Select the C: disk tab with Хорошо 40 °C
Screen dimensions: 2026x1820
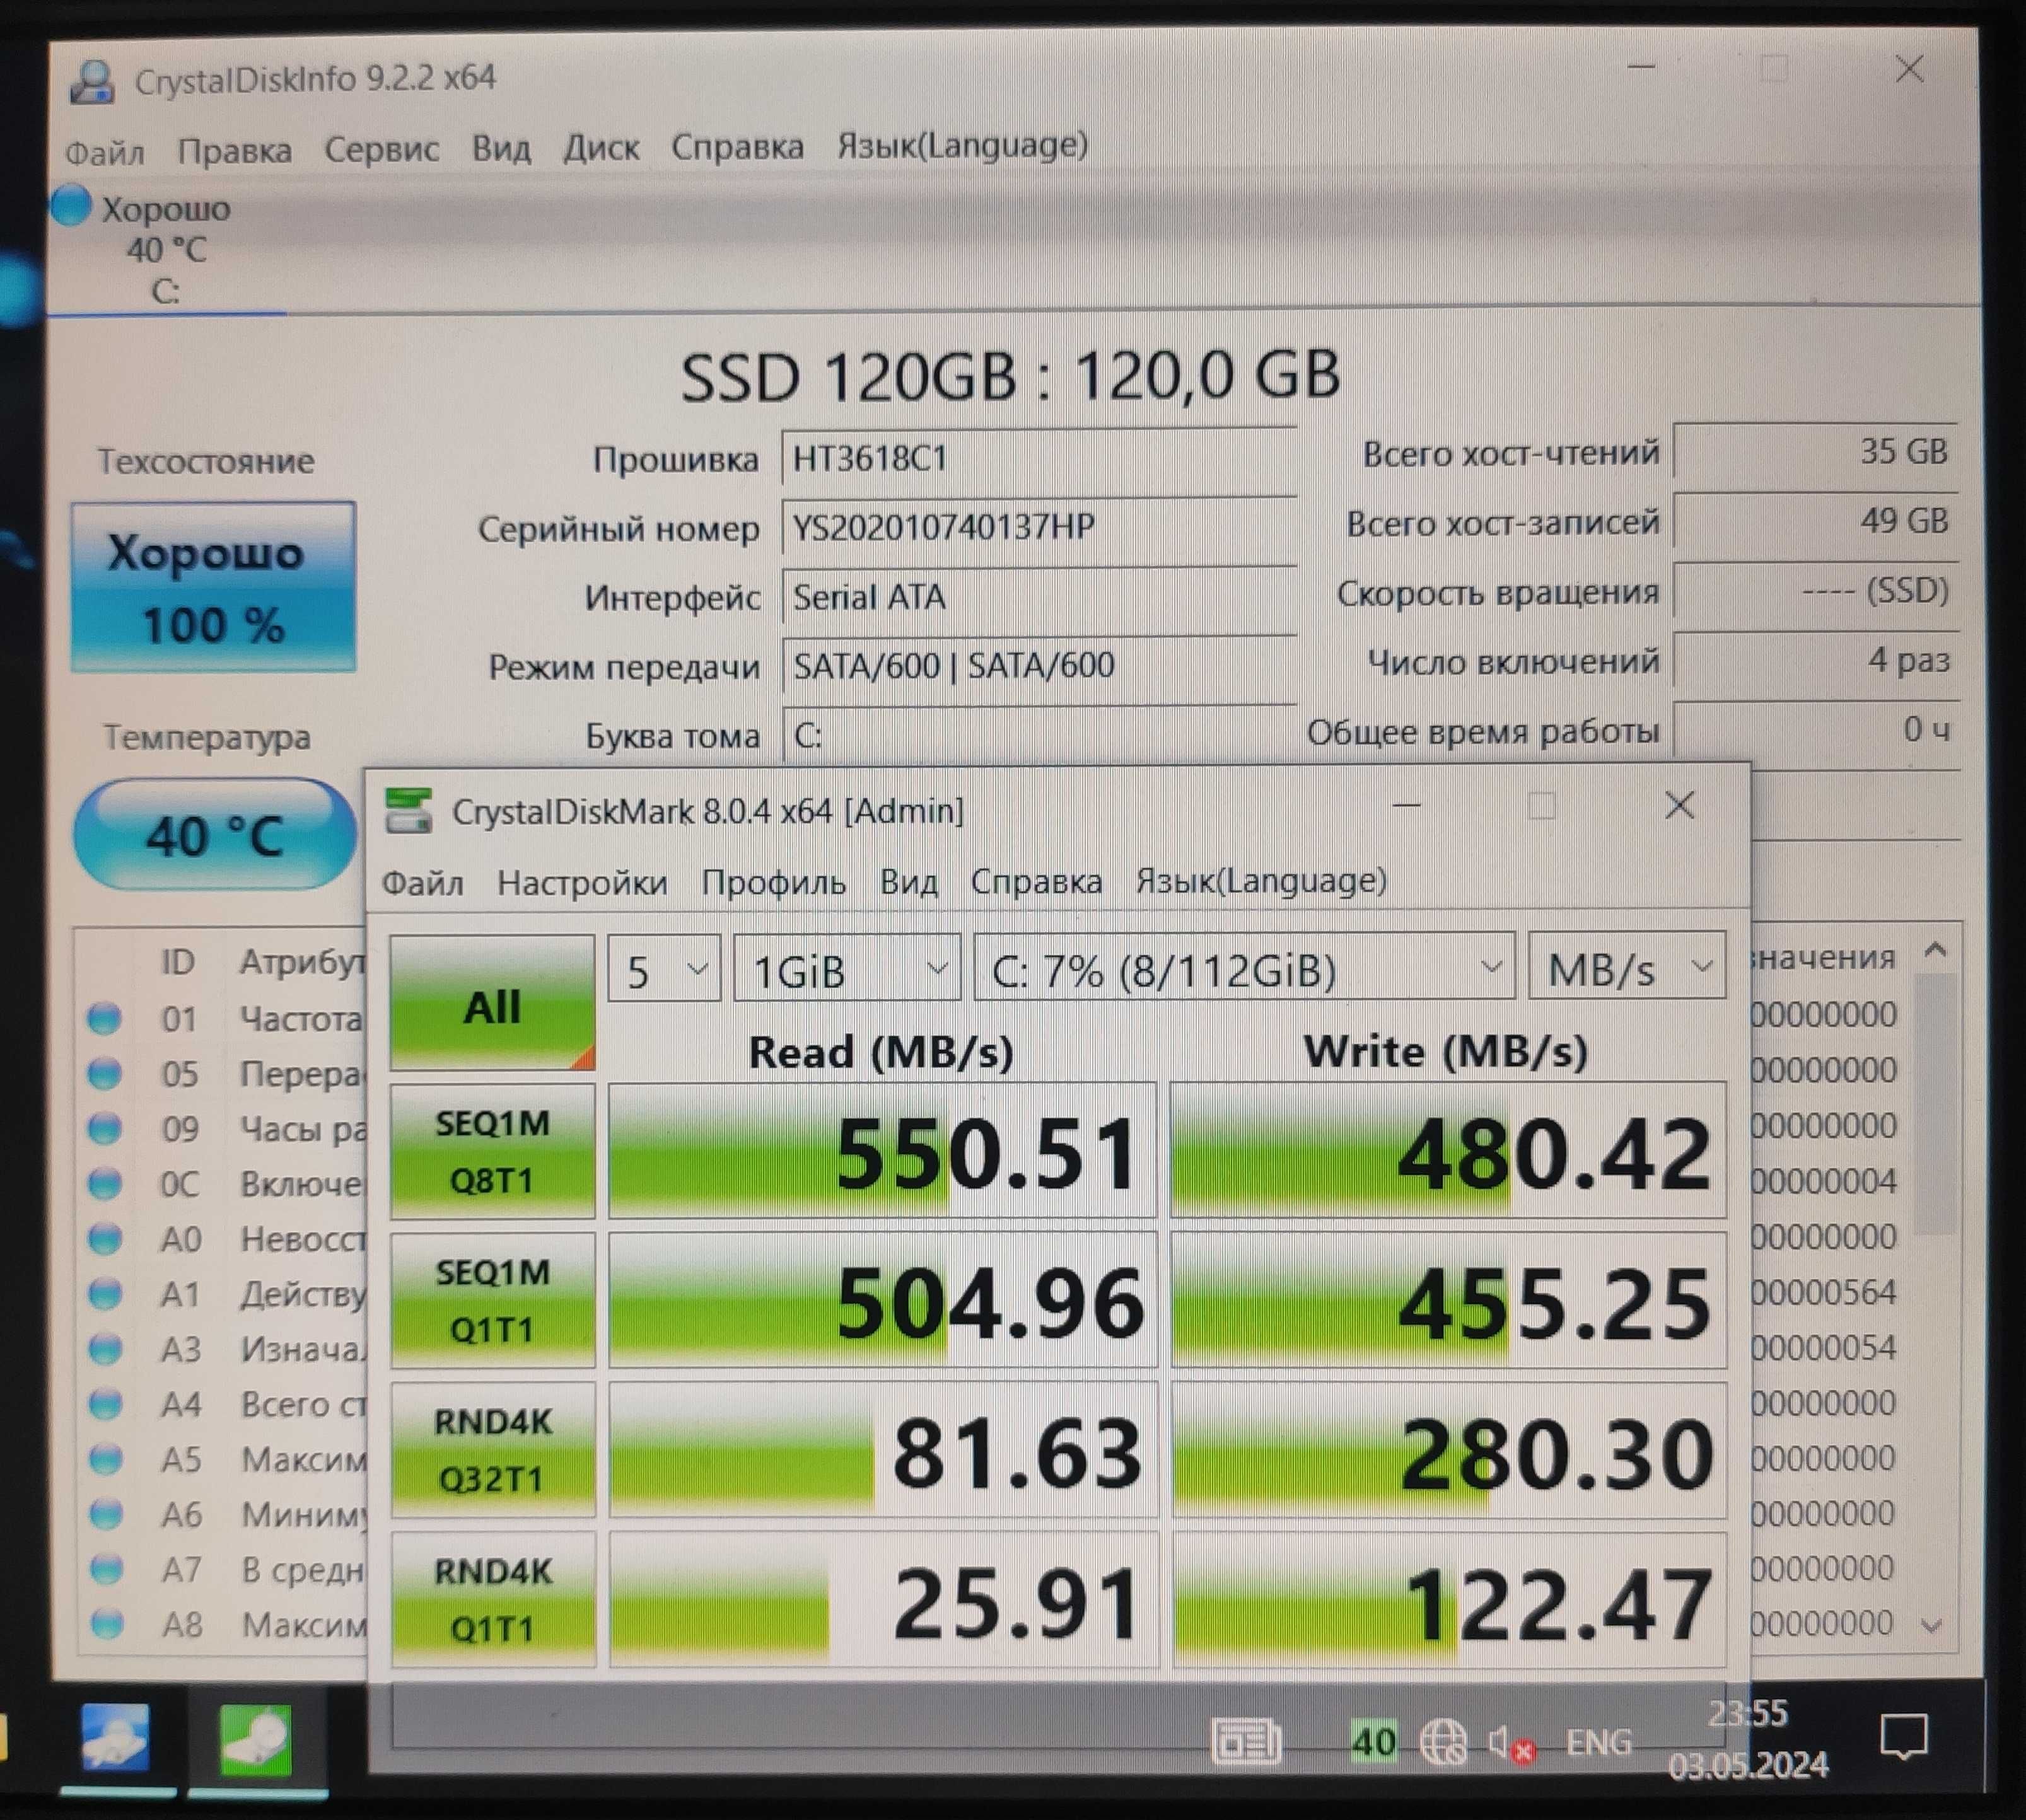tap(166, 248)
